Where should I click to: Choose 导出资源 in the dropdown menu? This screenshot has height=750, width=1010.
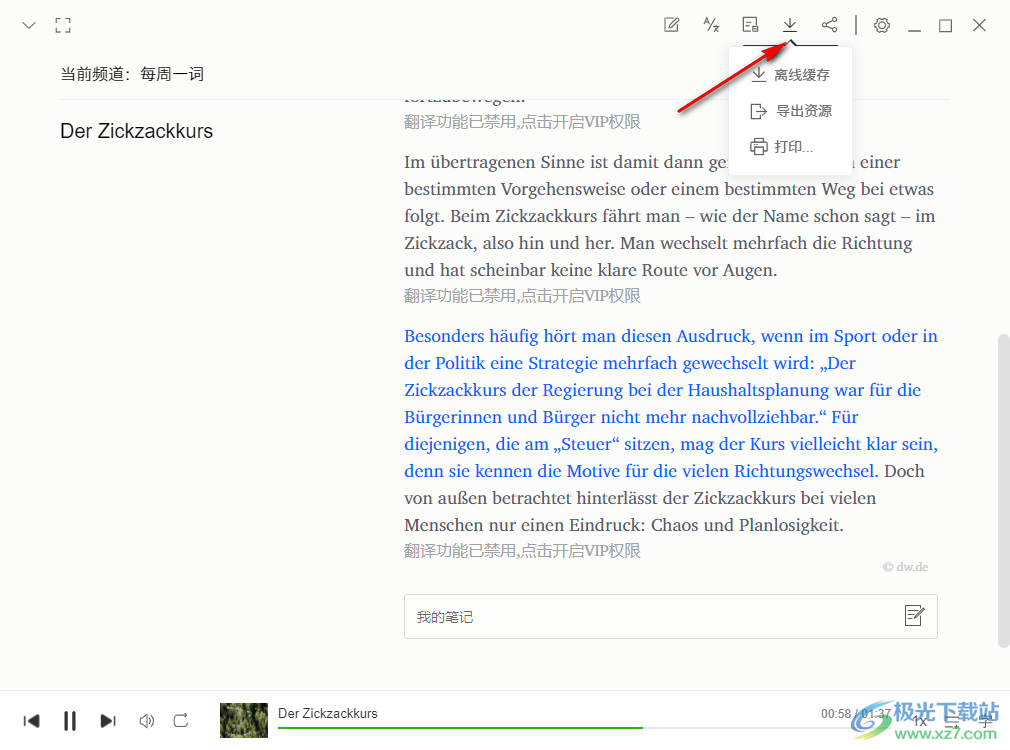pyautogui.click(x=790, y=111)
